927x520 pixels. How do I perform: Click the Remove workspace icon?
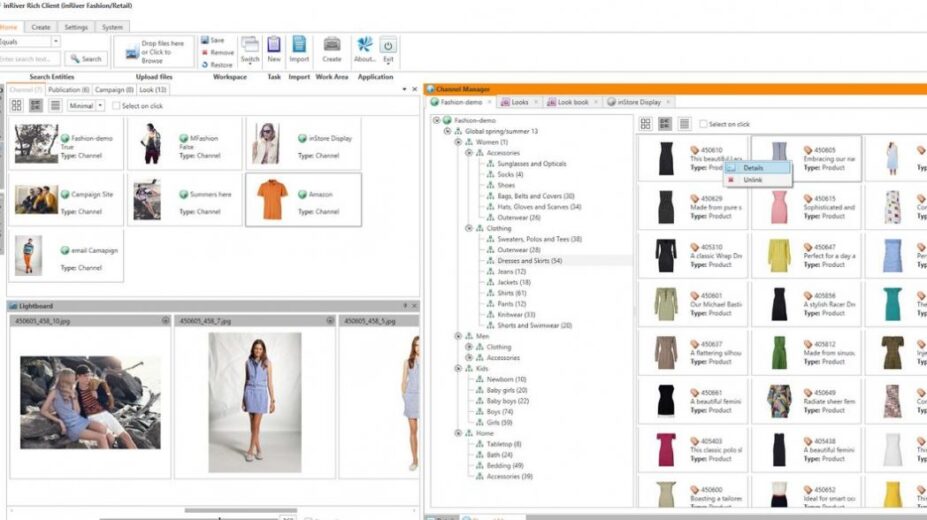pos(205,52)
